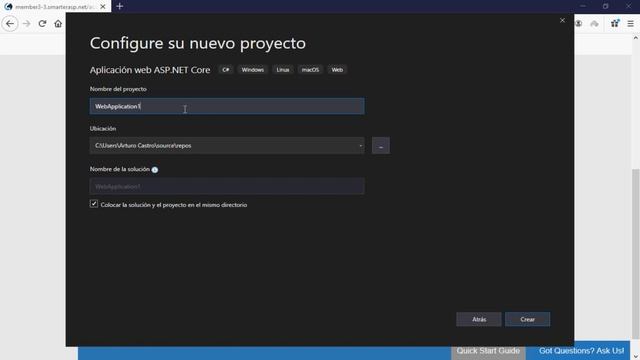
Task: Go to browser home page icon
Action: click(58, 24)
